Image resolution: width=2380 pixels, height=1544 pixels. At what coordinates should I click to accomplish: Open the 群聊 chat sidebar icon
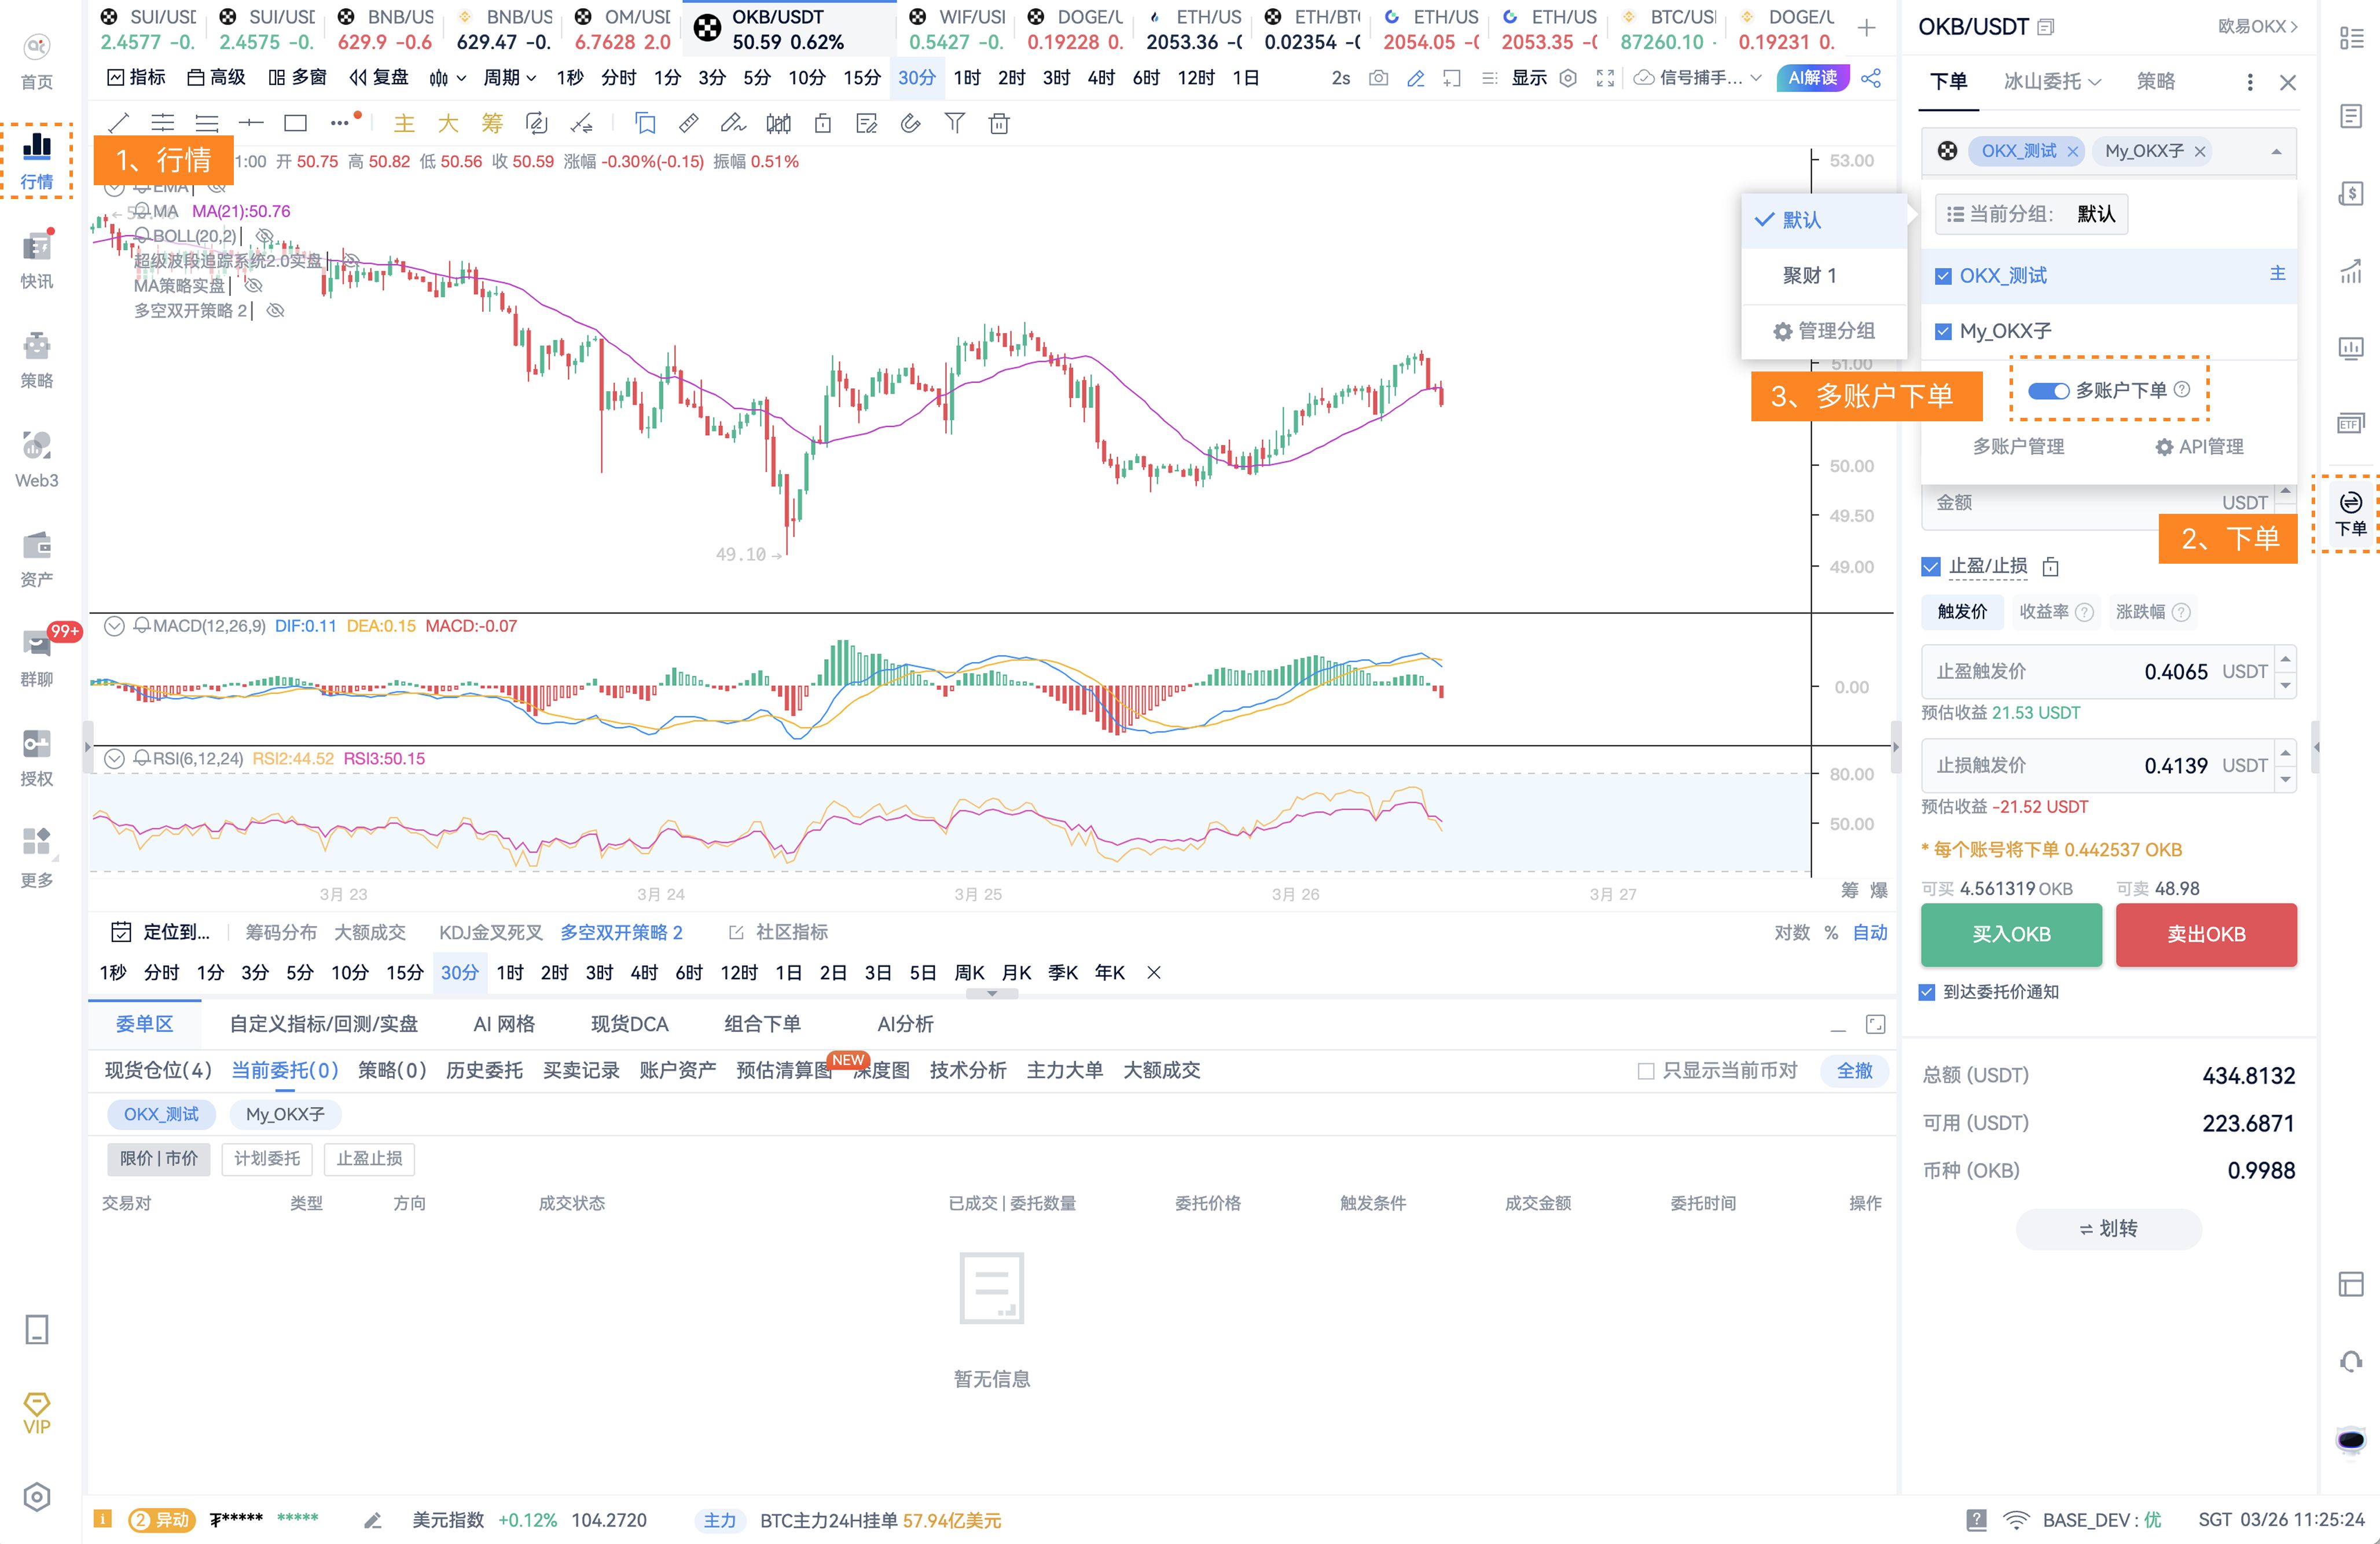[37, 658]
